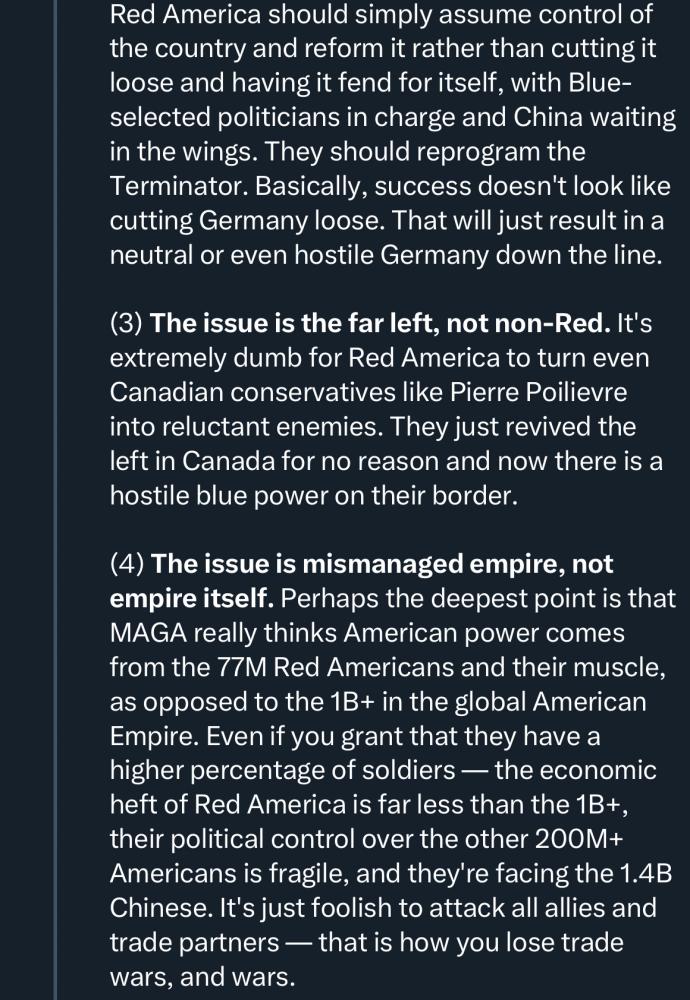Select the point number "(4)"
The height and width of the screenshot is (1000, 690).
click(x=127, y=564)
